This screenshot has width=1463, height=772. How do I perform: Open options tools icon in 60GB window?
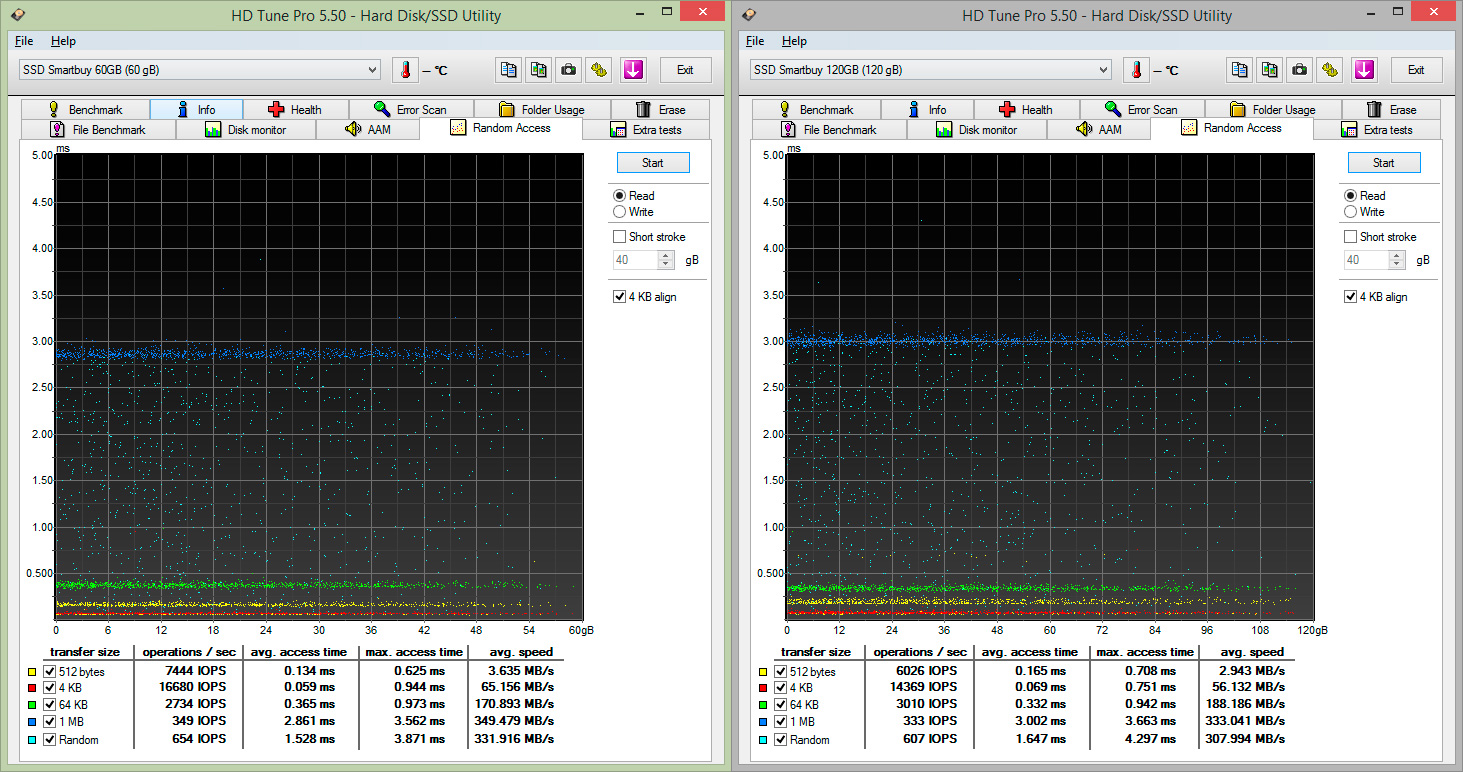tap(598, 70)
